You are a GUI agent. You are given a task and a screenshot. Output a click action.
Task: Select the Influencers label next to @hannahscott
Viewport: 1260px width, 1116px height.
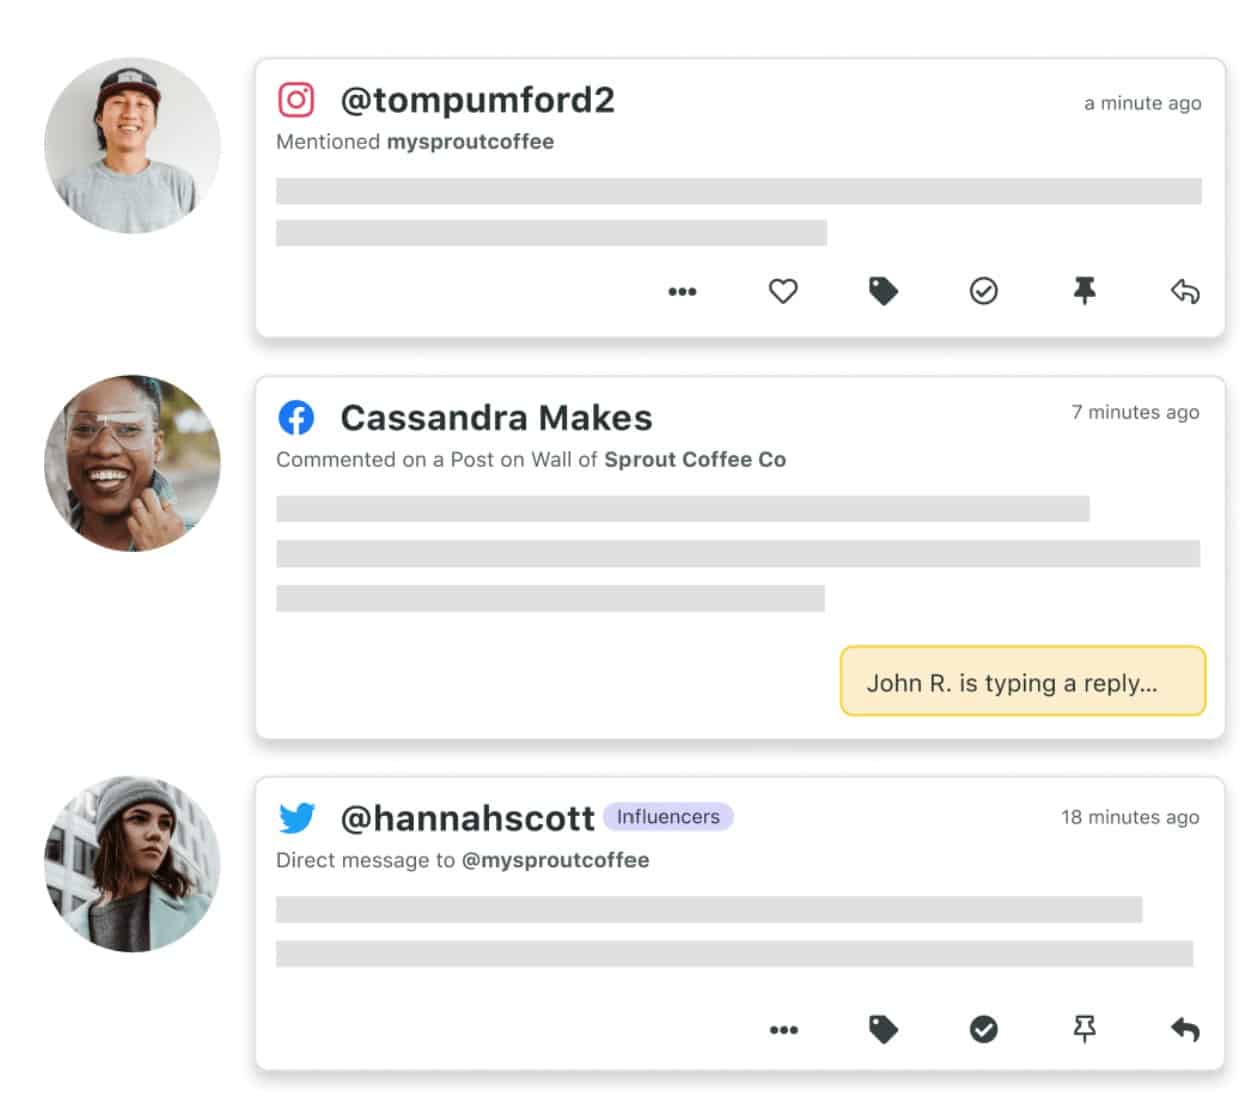668,816
